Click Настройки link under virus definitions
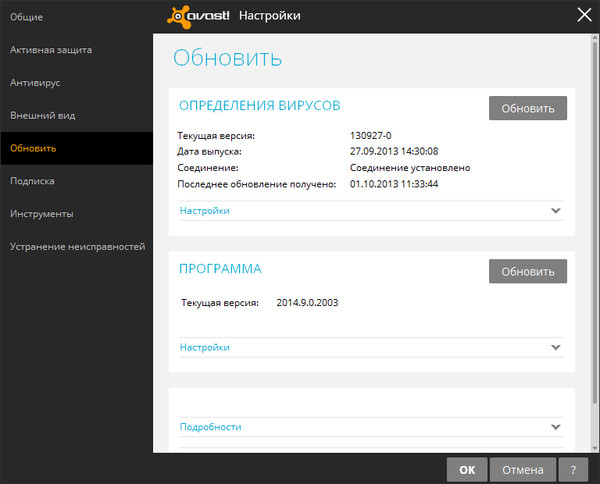Image resolution: width=600 pixels, height=484 pixels. [205, 211]
